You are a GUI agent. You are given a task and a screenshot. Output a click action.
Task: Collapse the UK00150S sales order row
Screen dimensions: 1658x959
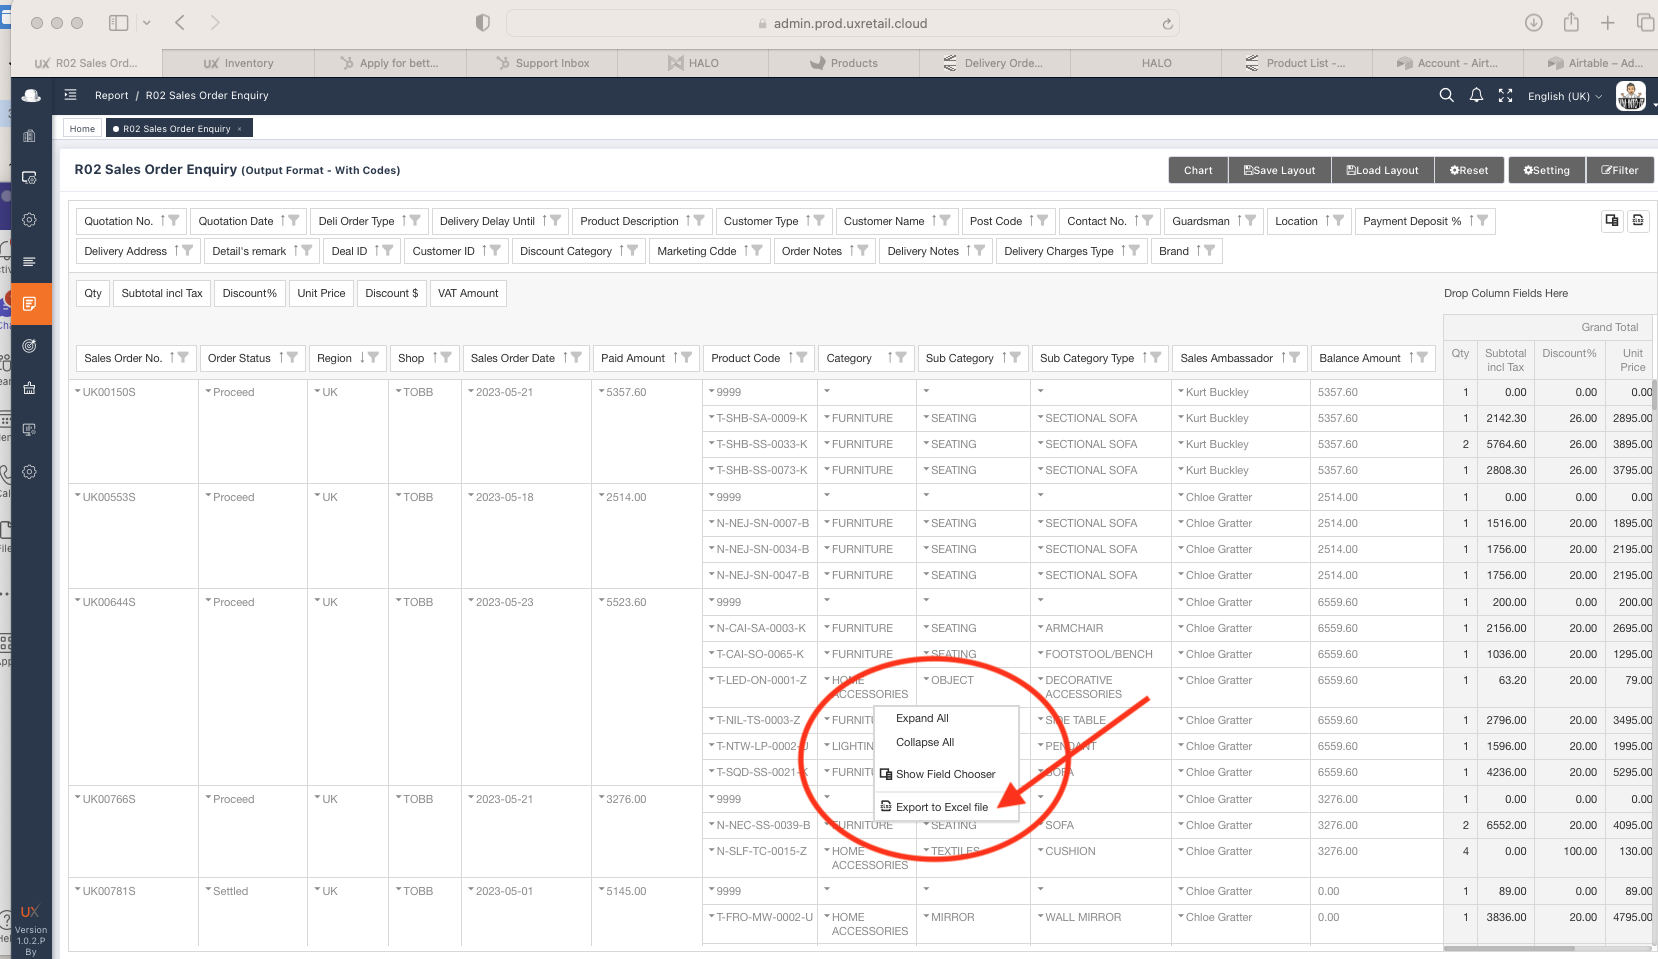click(78, 392)
